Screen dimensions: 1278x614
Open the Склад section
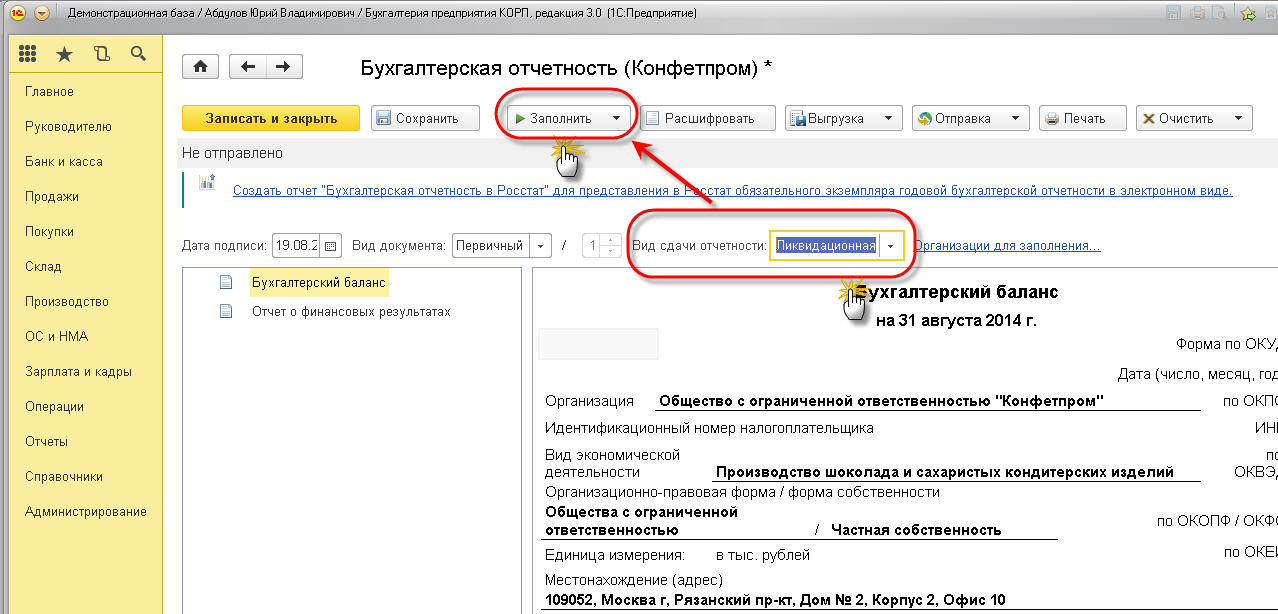point(43,266)
